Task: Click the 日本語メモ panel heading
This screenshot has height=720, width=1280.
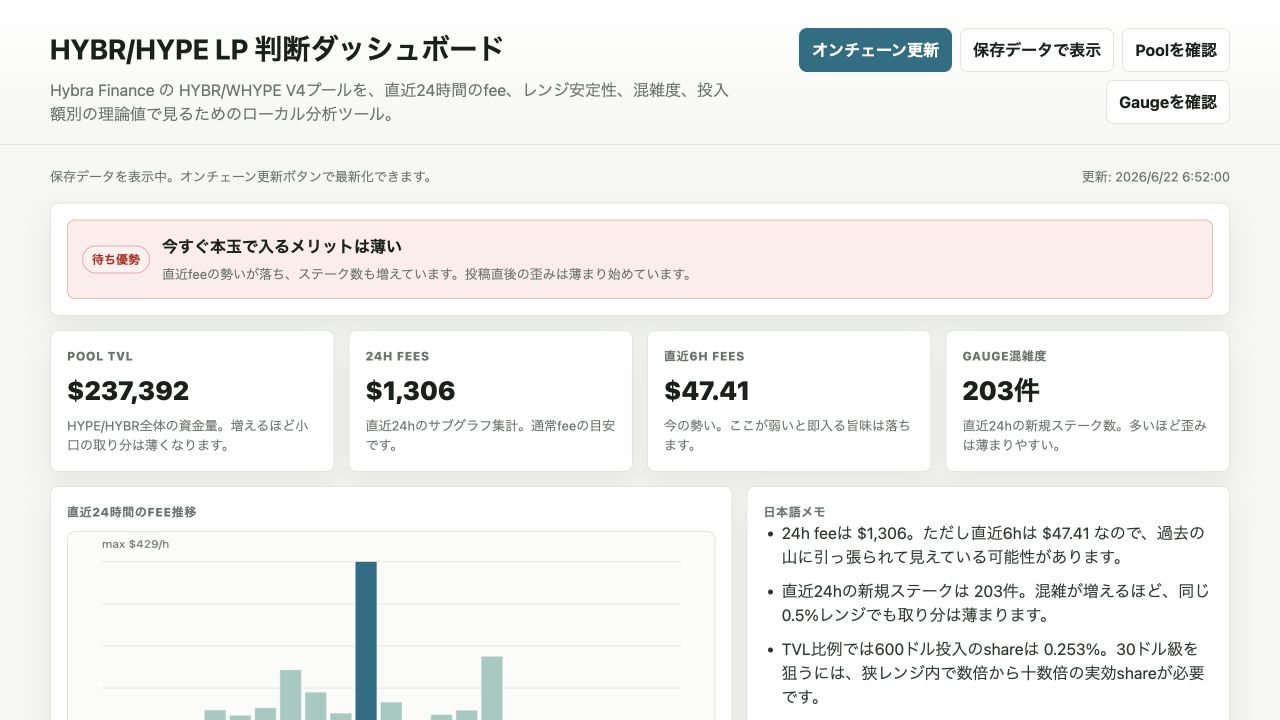Action: 794,512
